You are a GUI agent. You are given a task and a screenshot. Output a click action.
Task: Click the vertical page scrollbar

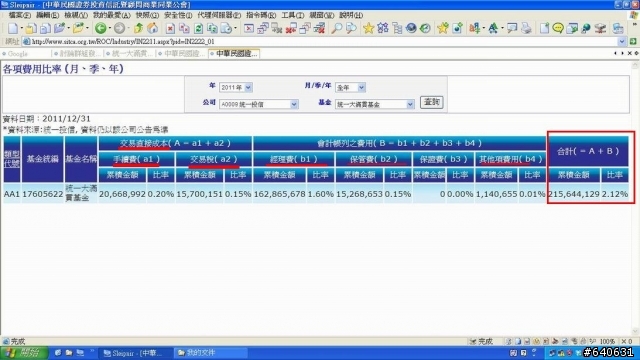pos(635,198)
